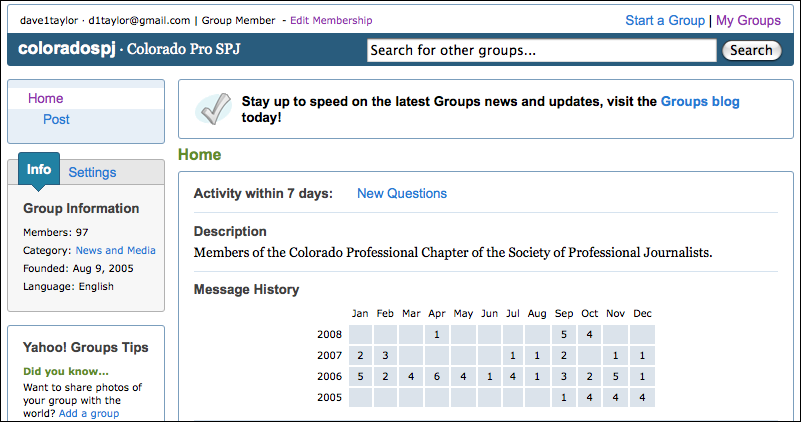Click the Message History heading

[x=246, y=289]
